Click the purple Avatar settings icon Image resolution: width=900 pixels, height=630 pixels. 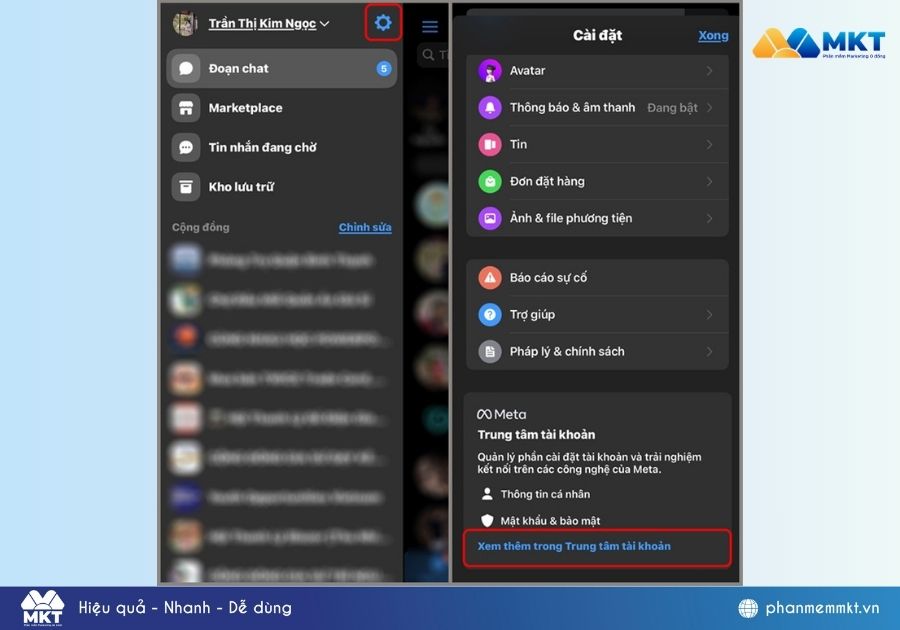click(x=489, y=71)
